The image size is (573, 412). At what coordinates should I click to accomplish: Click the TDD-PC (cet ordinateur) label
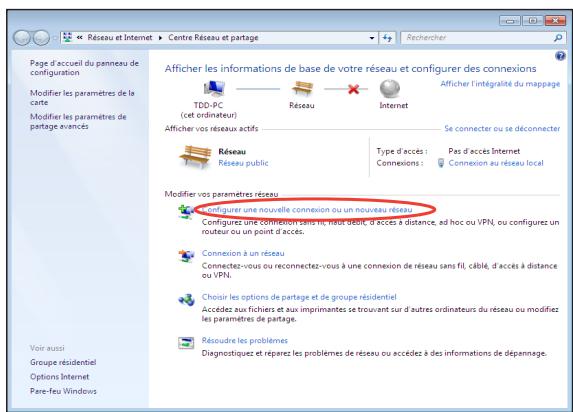point(208,110)
